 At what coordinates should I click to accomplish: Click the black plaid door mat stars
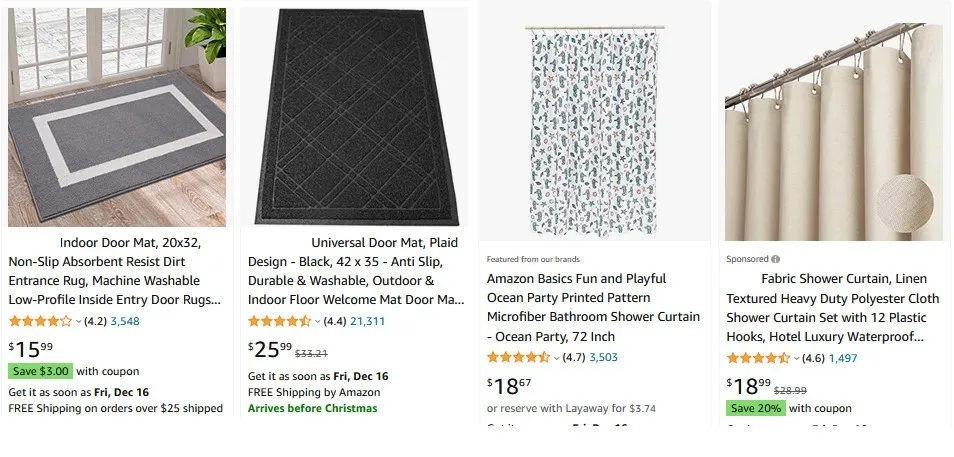279,321
